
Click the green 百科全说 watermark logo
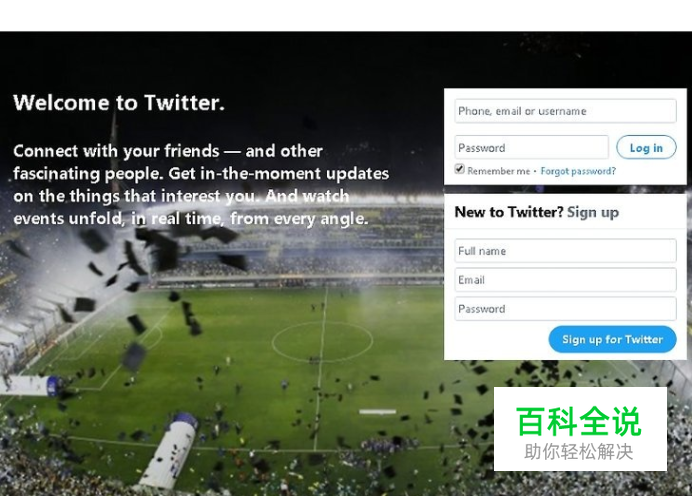(x=578, y=421)
